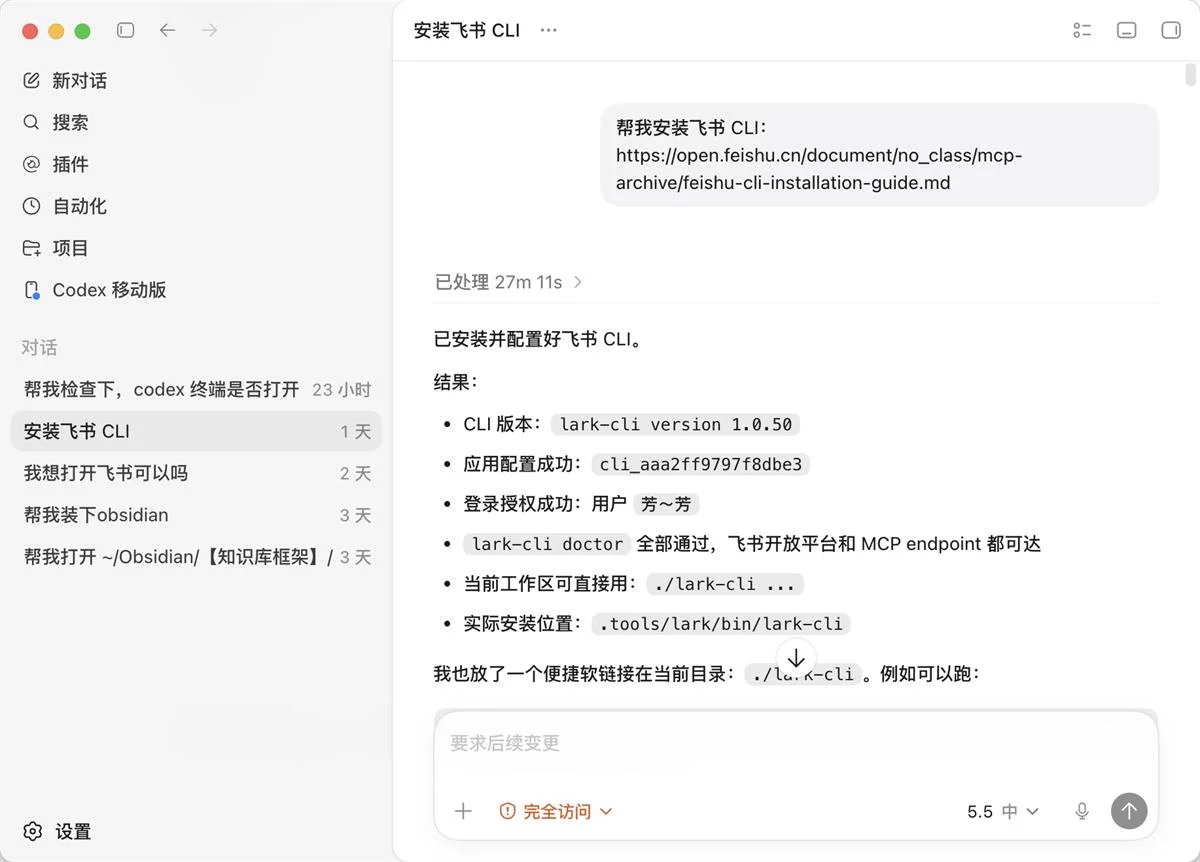1200x862 pixels.
Task: Select the 安装飞书 CLI conversation
Action: point(196,432)
